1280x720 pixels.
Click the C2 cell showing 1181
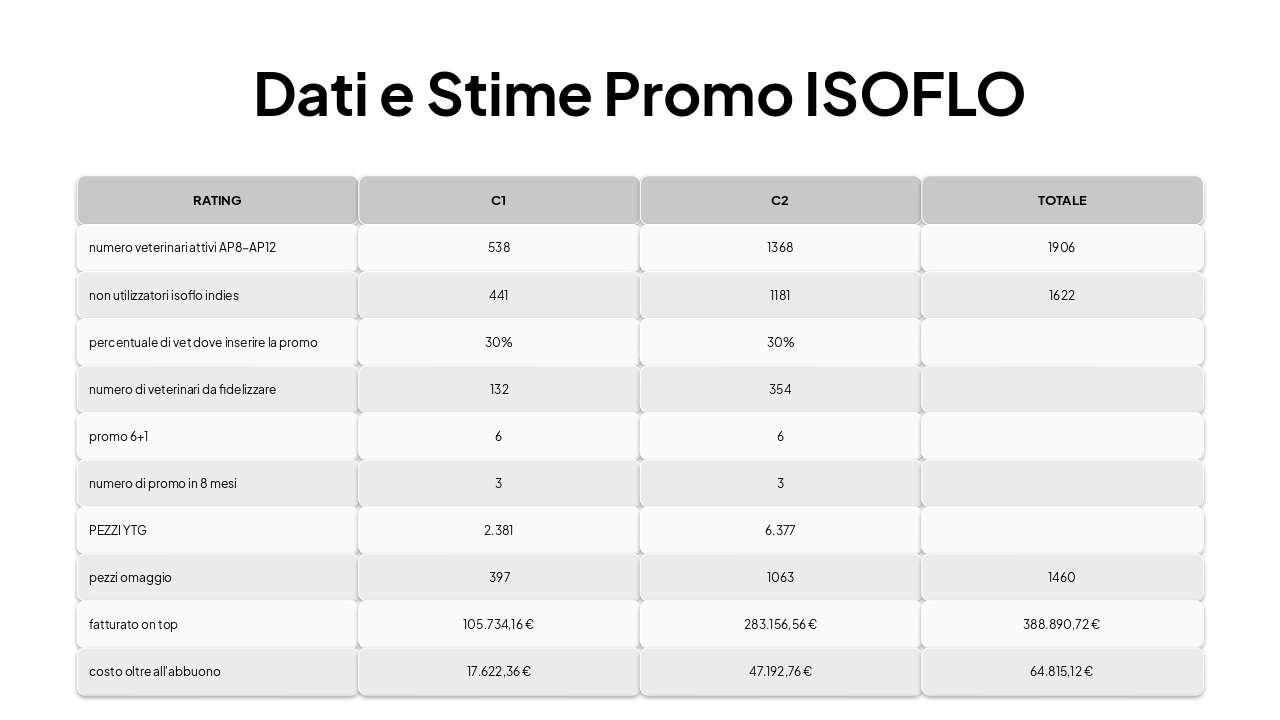[x=780, y=295]
